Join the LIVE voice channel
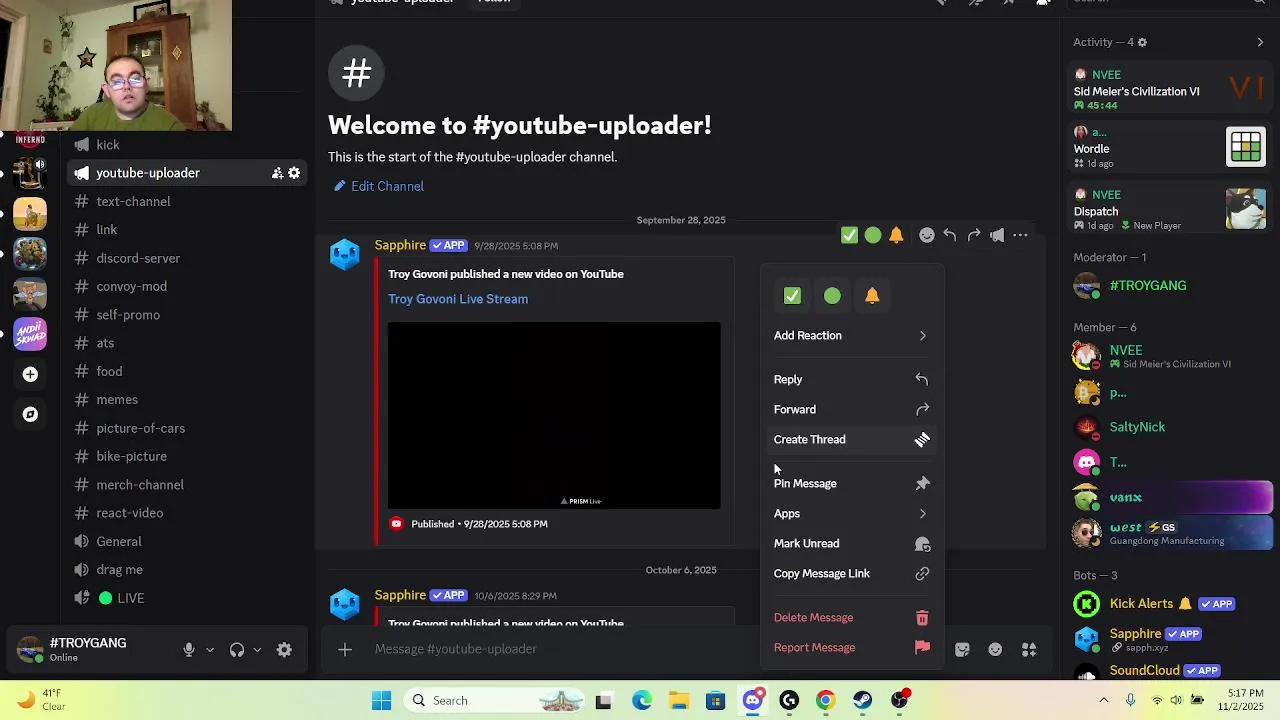The height and width of the screenshot is (720, 1280). 187,598
